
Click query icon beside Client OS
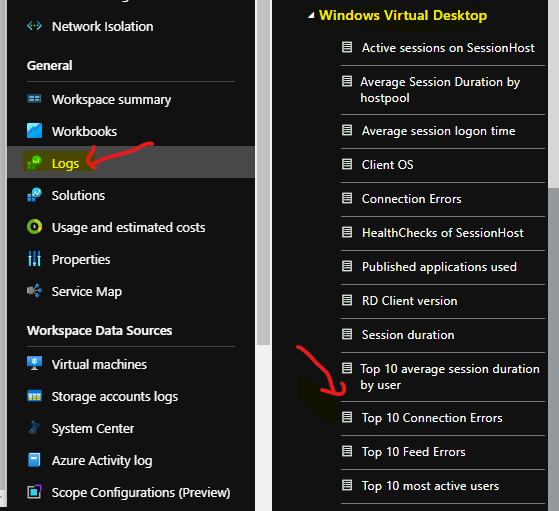(347, 164)
